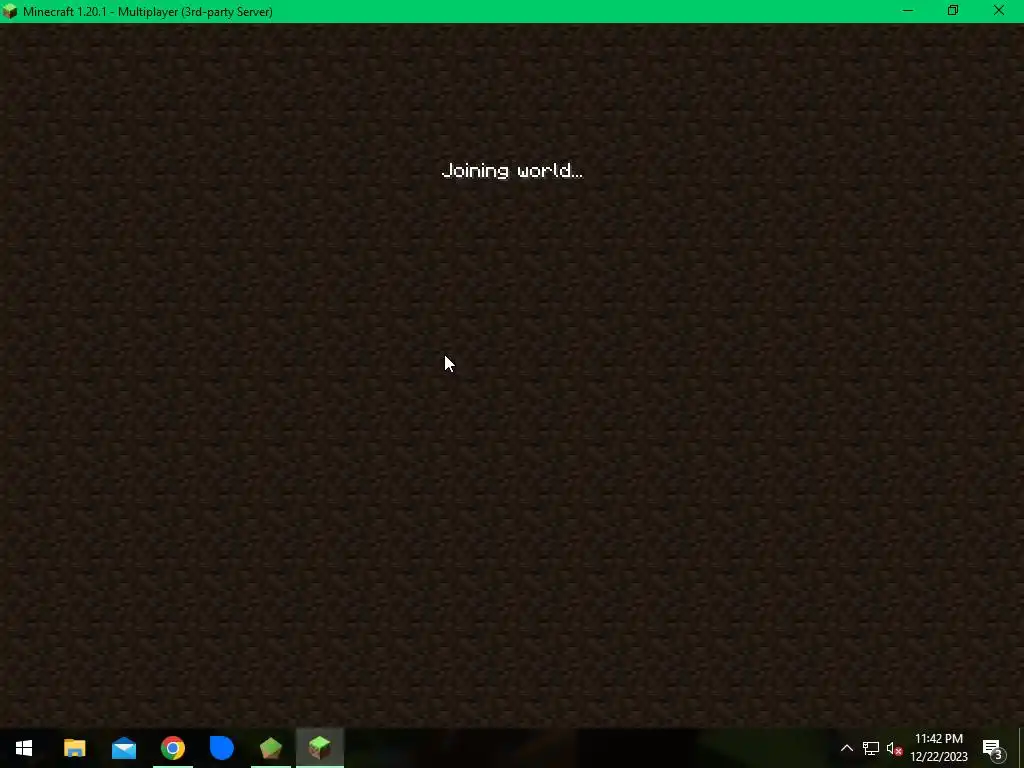Open File Explorer from taskbar
1024x768 pixels.
coord(74,748)
